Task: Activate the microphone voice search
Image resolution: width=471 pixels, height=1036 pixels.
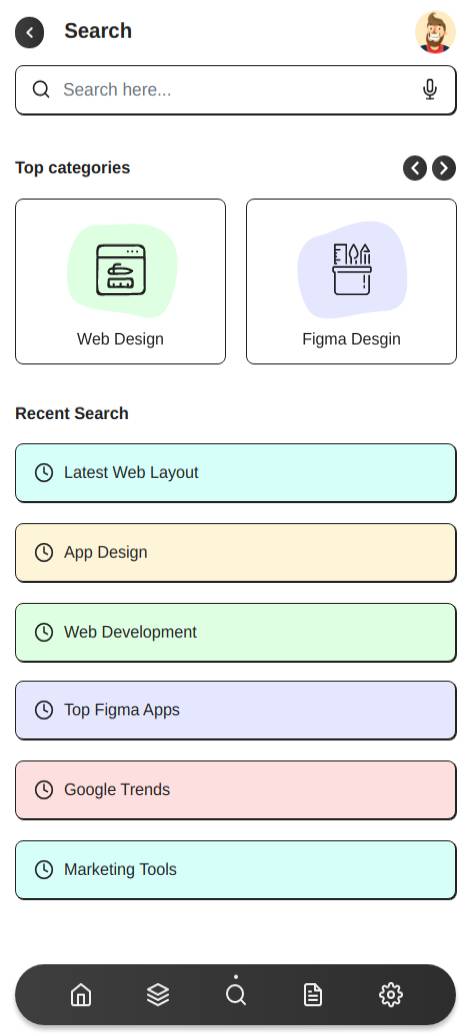Action: [x=430, y=89]
